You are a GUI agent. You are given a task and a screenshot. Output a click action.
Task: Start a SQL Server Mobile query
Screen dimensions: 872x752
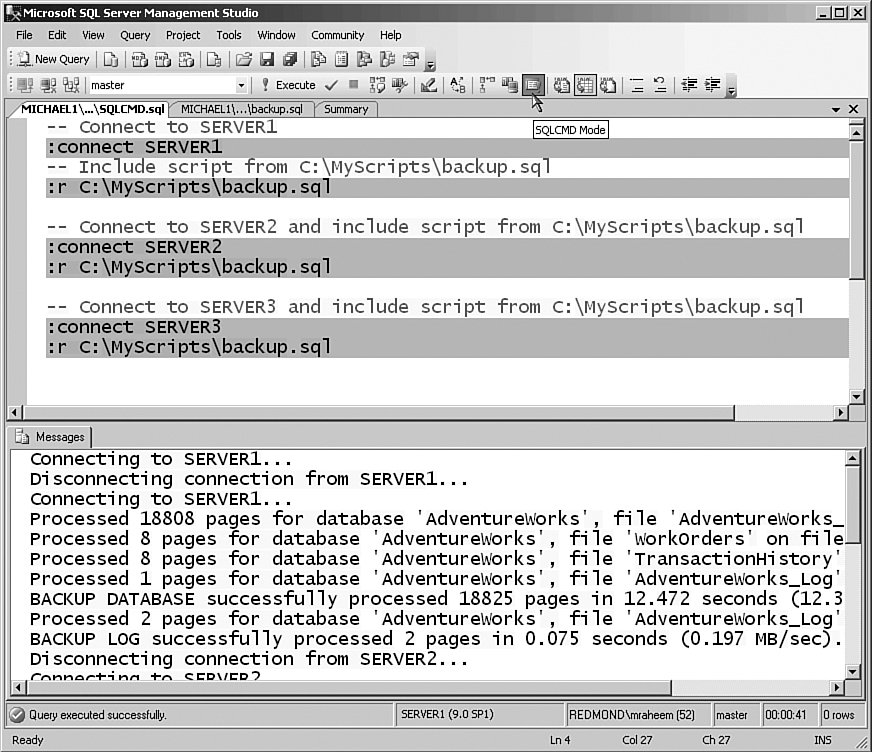(214, 60)
